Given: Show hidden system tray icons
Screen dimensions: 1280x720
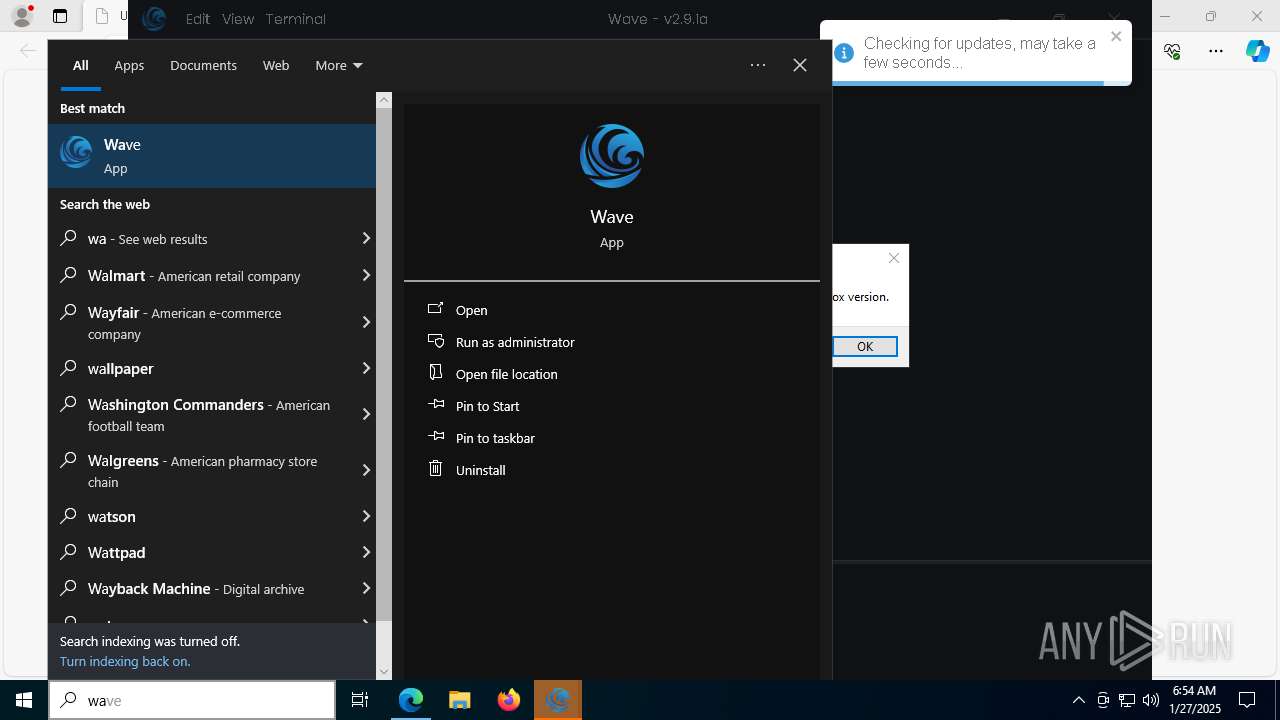Looking at the screenshot, I should (x=1079, y=700).
